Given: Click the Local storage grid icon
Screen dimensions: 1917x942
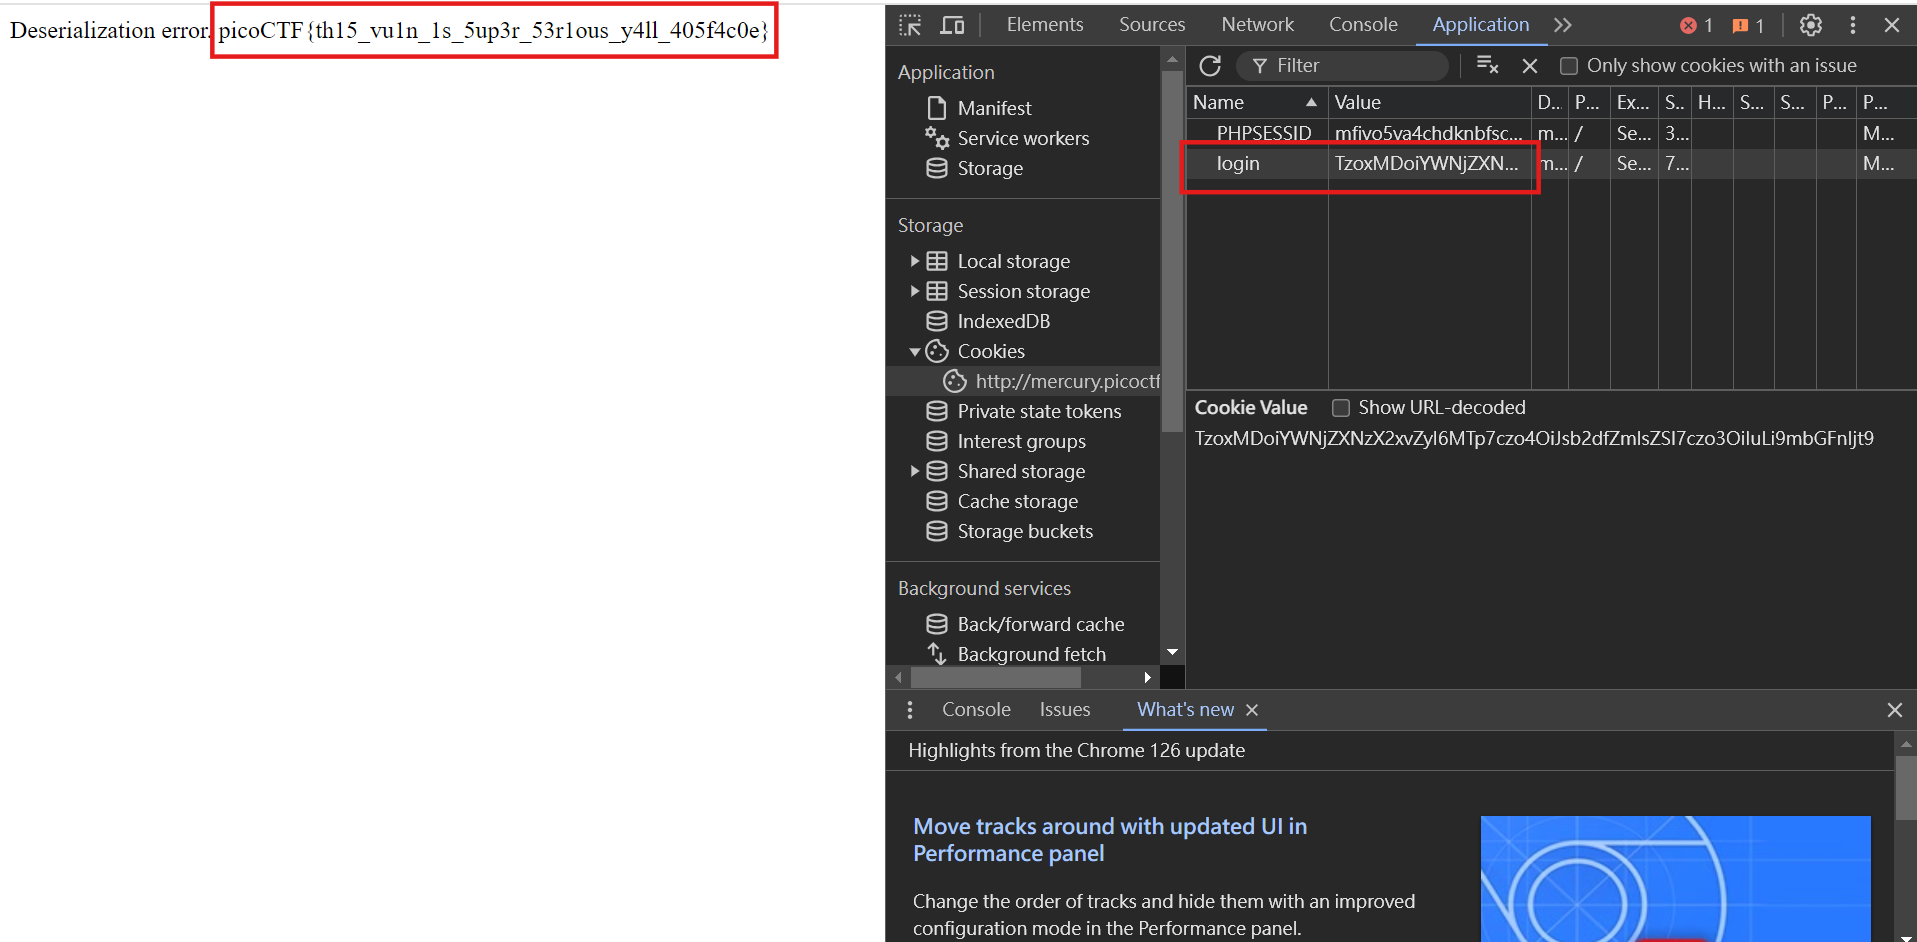Looking at the screenshot, I should pyautogui.click(x=937, y=261).
